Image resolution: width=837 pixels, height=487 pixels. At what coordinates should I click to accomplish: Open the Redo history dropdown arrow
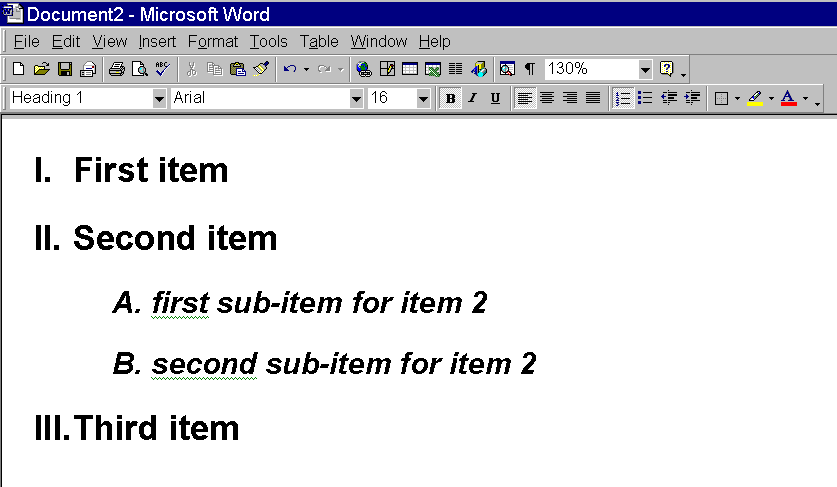[341, 69]
